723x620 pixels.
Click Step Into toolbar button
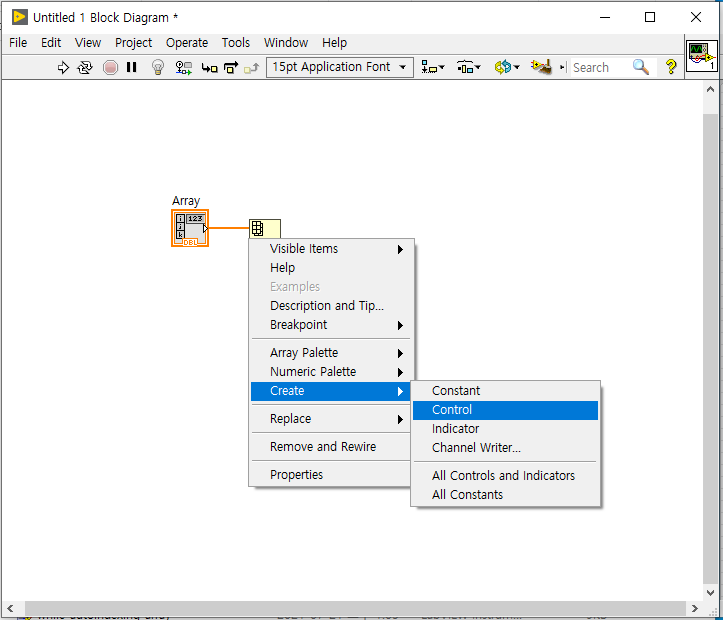[209, 68]
